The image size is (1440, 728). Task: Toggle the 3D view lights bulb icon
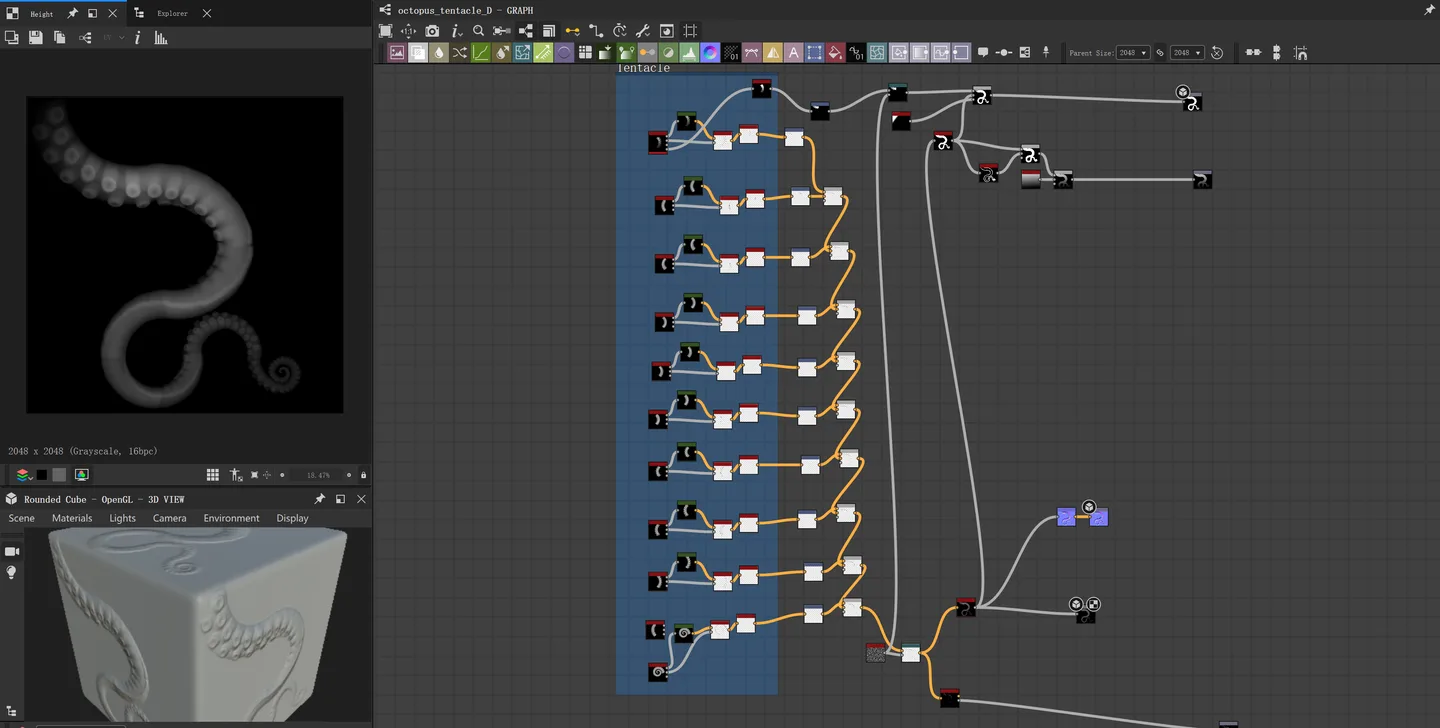[12, 572]
